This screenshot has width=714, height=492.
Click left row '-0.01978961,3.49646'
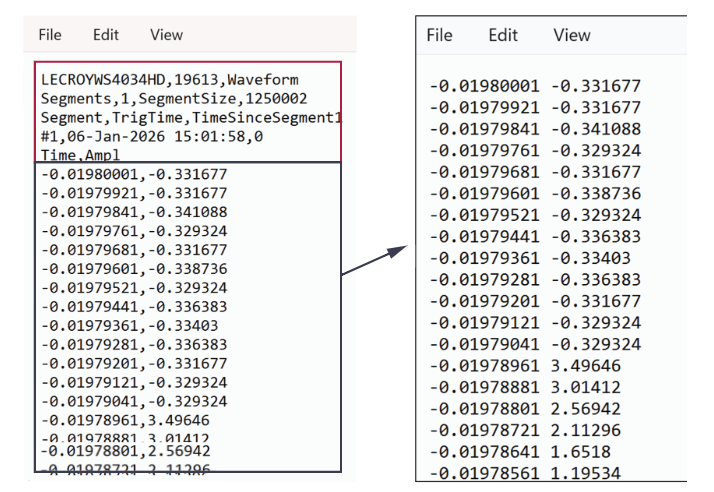[x=125, y=420]
